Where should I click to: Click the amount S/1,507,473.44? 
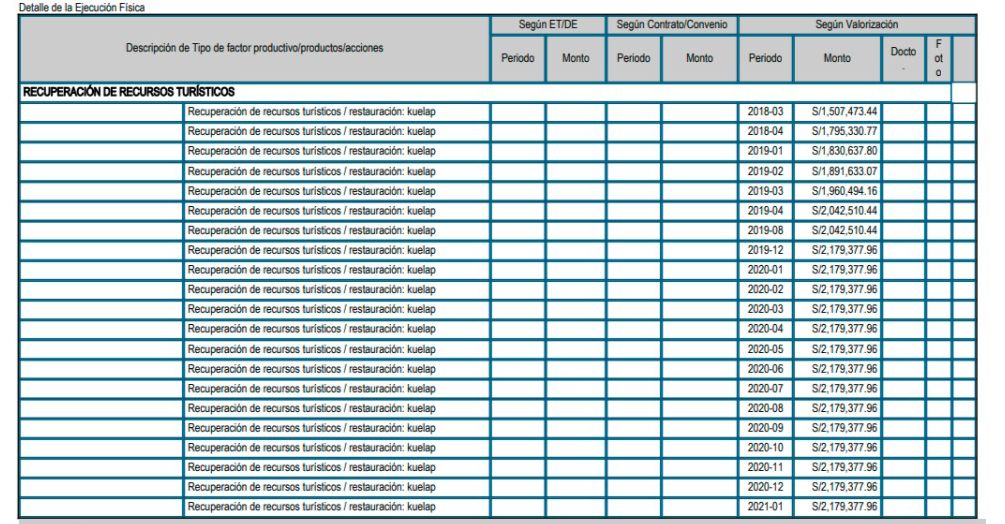pos(837,111)
